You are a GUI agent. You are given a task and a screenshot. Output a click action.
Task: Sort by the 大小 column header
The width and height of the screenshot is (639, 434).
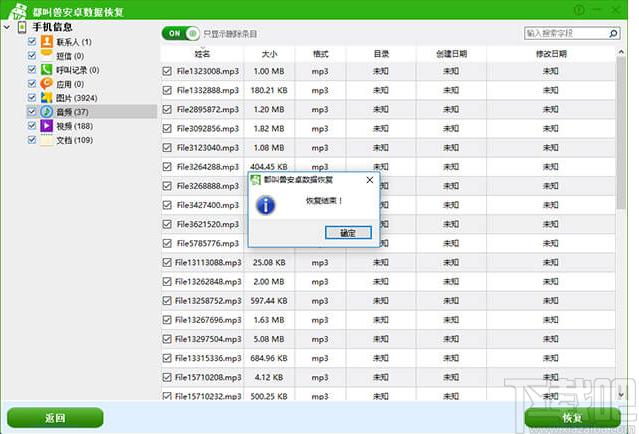point(269,53)
